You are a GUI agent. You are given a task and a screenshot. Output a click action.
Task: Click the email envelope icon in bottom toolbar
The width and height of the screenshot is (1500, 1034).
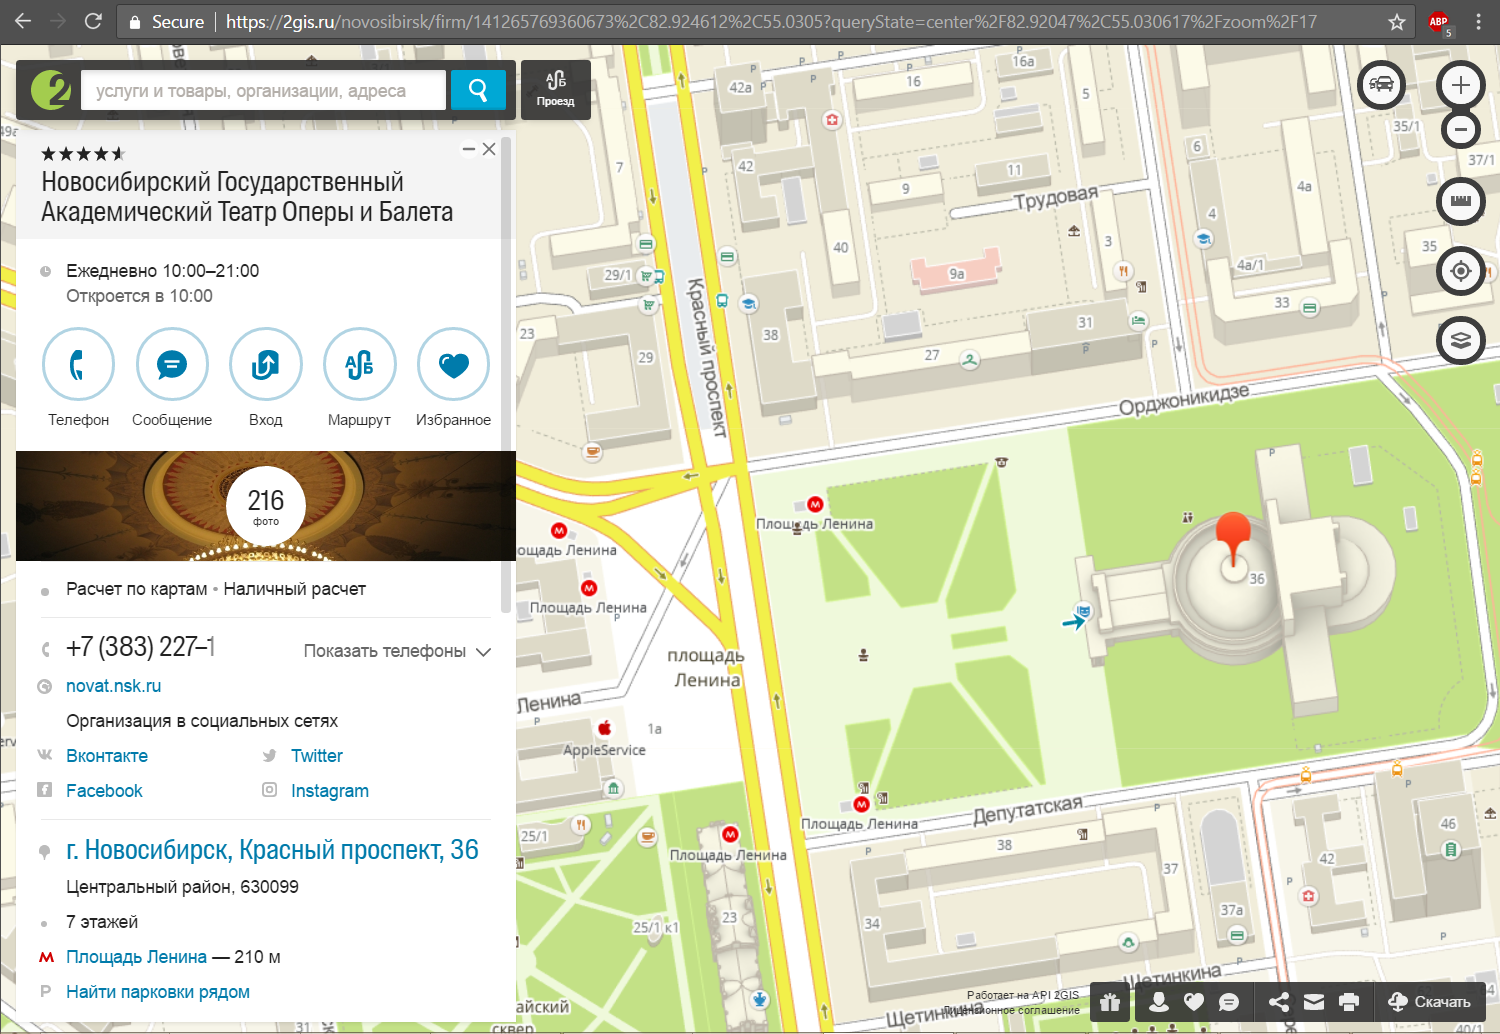1314,1002
